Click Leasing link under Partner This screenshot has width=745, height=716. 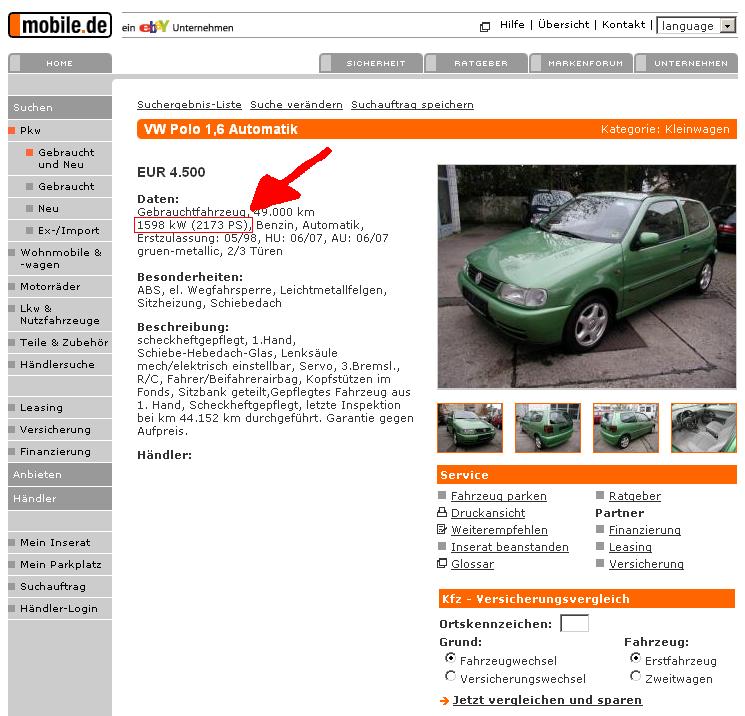(630, 547)
